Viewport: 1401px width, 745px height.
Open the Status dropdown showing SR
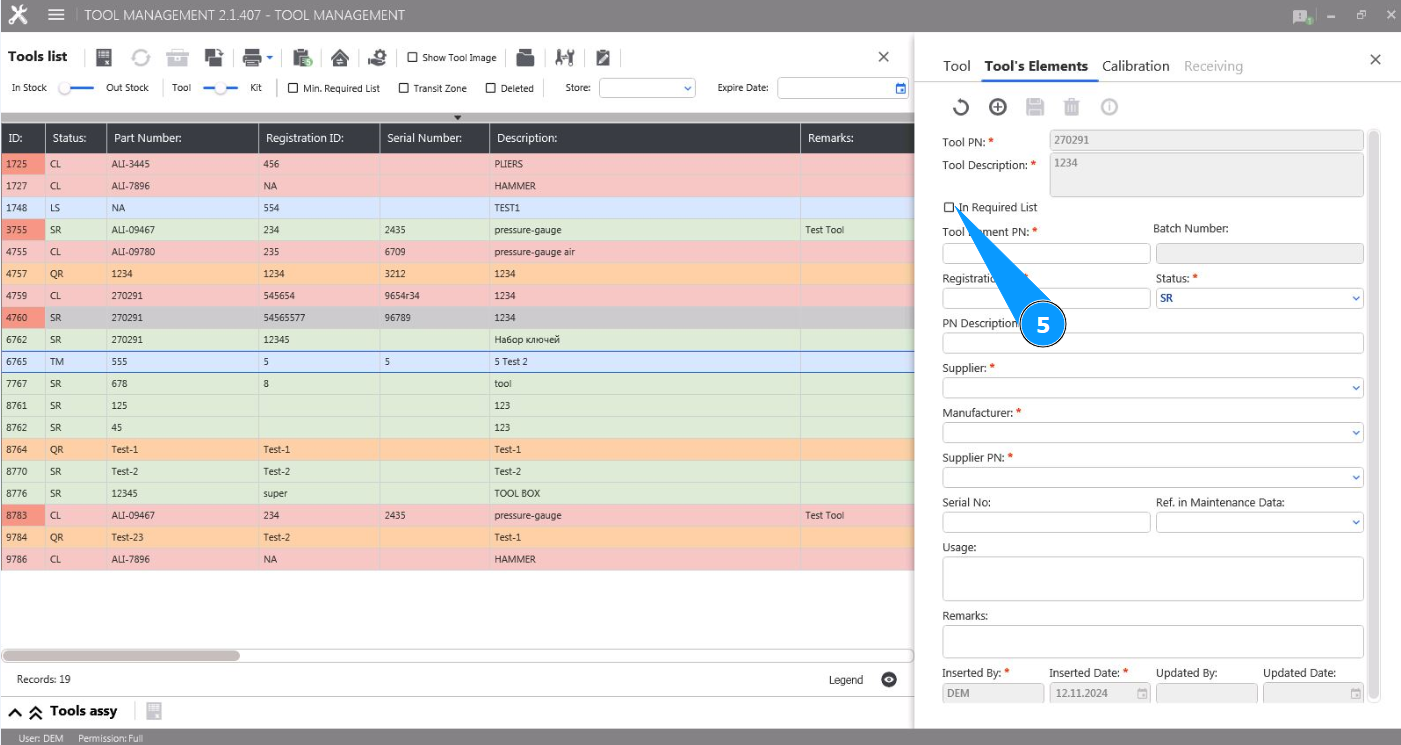pyautogui.click(x=1259, y=298)
